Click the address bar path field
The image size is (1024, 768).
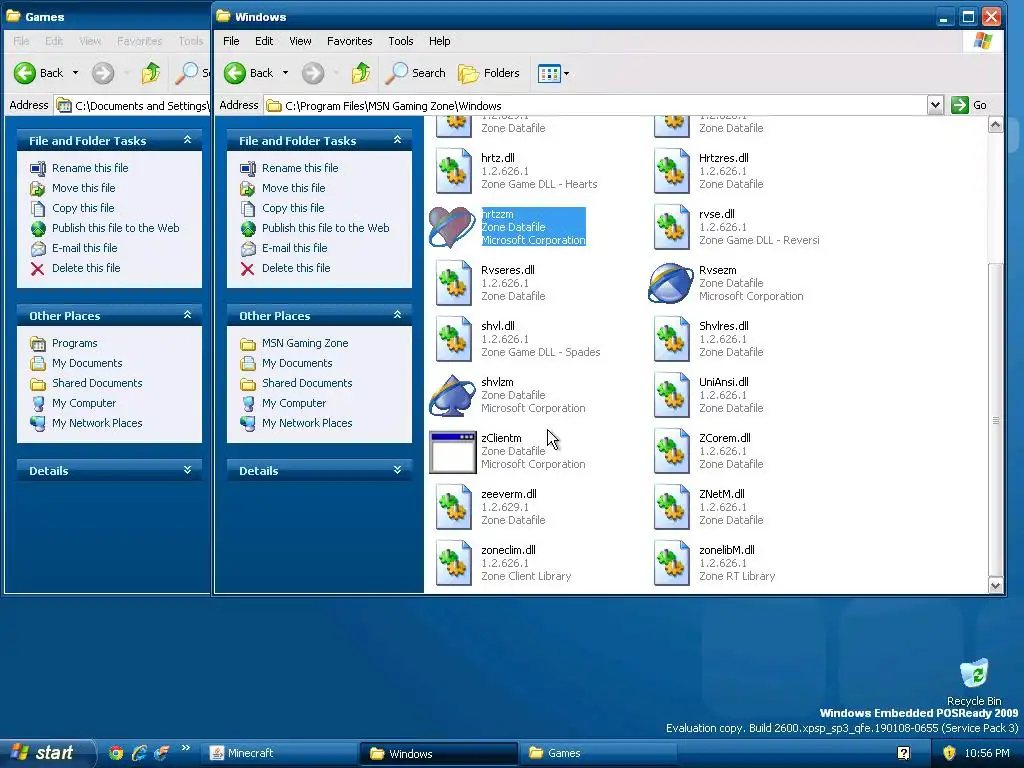click(x=596, y=106)
